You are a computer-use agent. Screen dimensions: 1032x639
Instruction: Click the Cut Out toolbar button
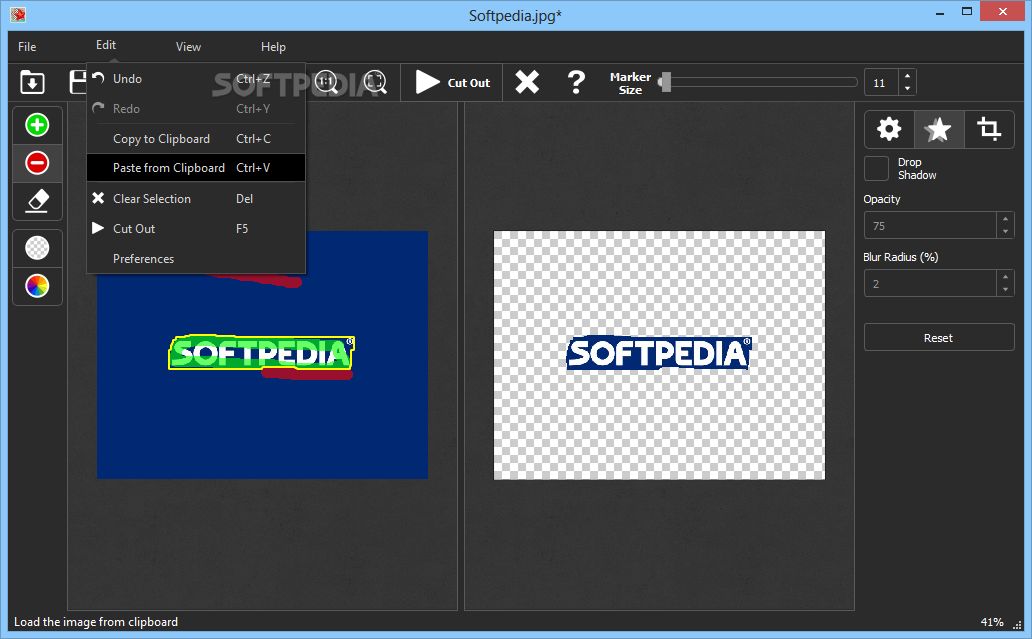point(453,82)
